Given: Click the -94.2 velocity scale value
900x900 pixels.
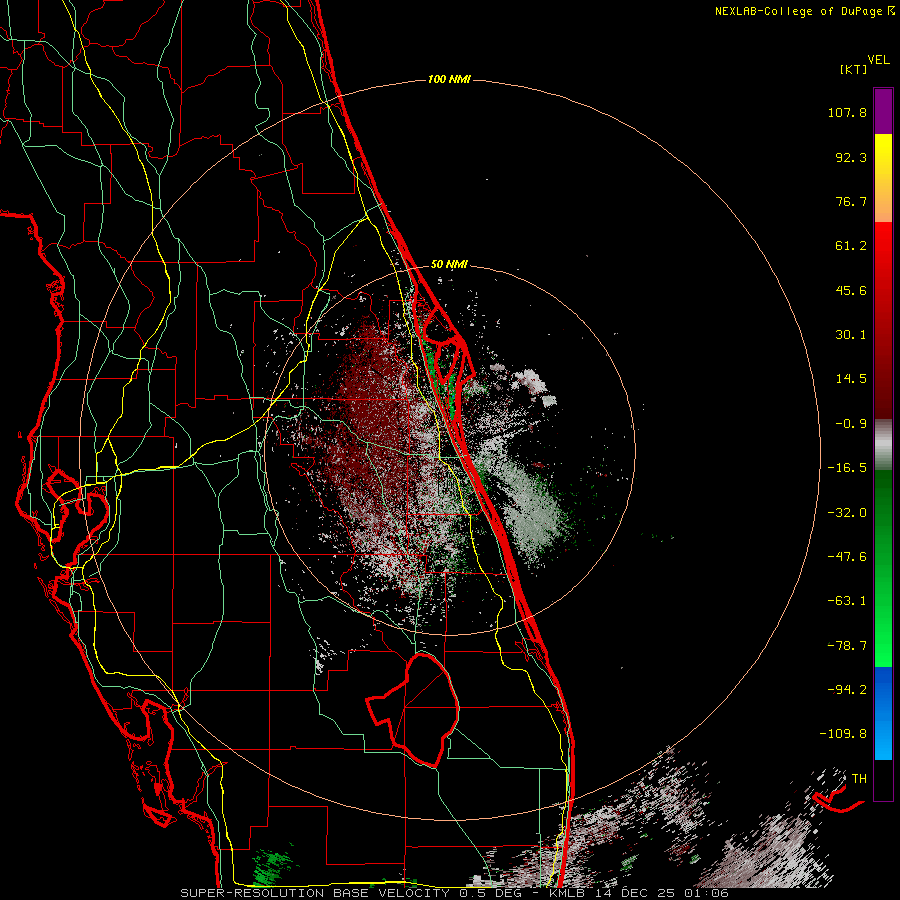Looking at the screenshot, I should point(847,689).
